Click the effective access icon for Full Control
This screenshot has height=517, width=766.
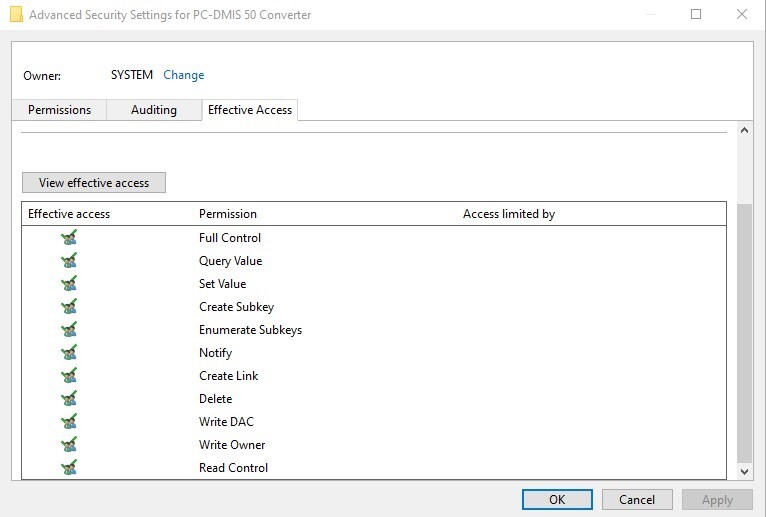tap(69, 238)
